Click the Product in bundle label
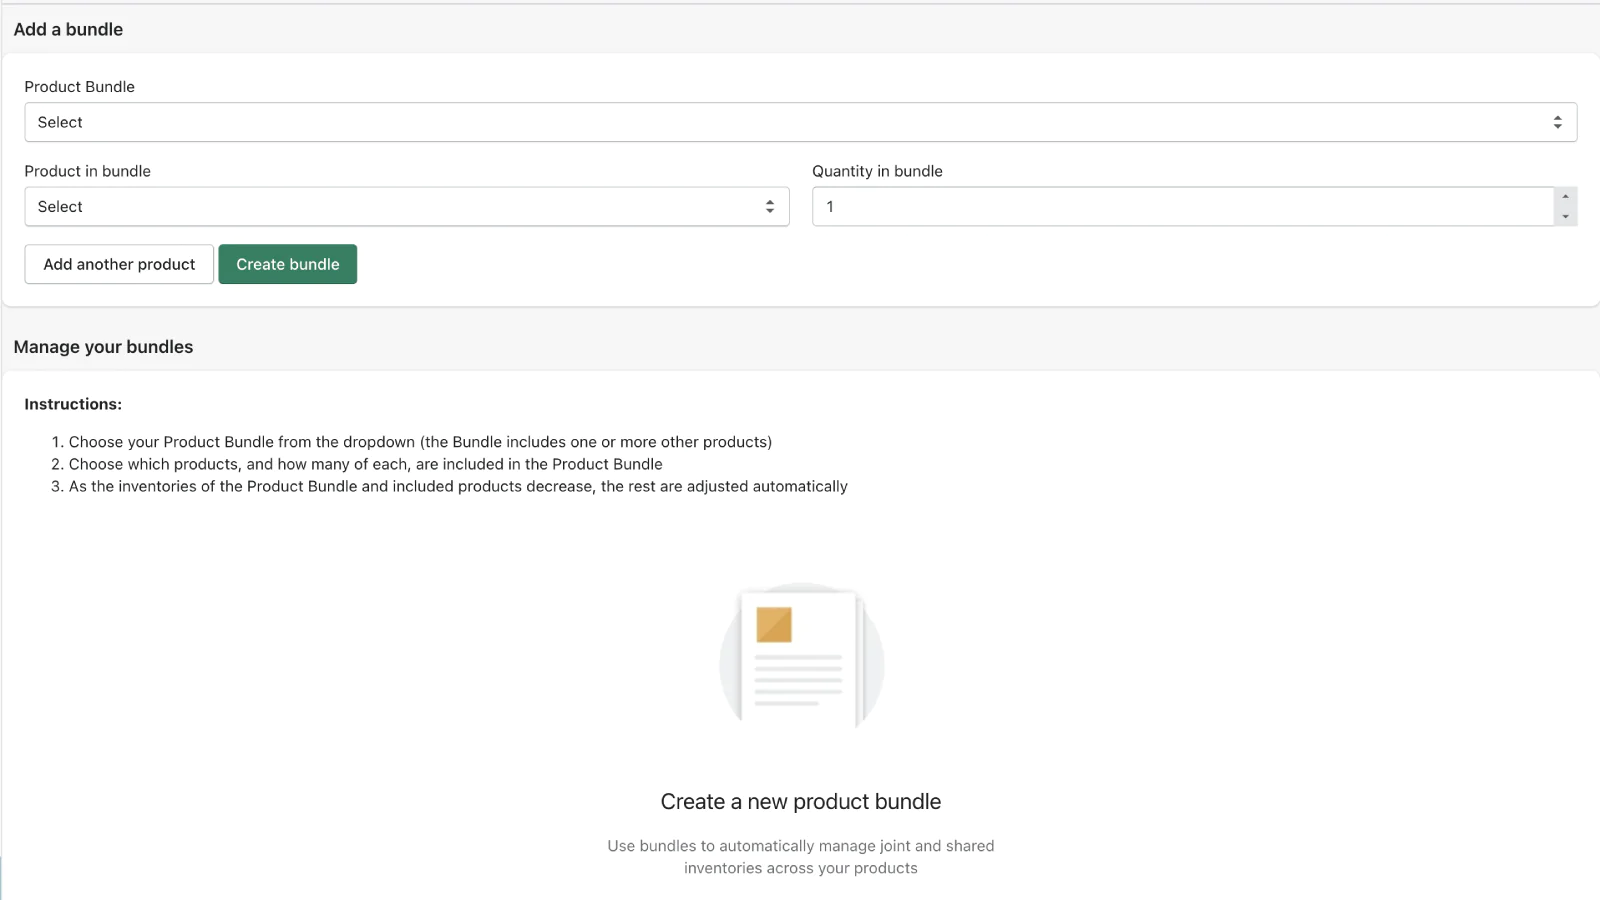1600x900 pixels. pyautogui.click(x=87, y=171)
